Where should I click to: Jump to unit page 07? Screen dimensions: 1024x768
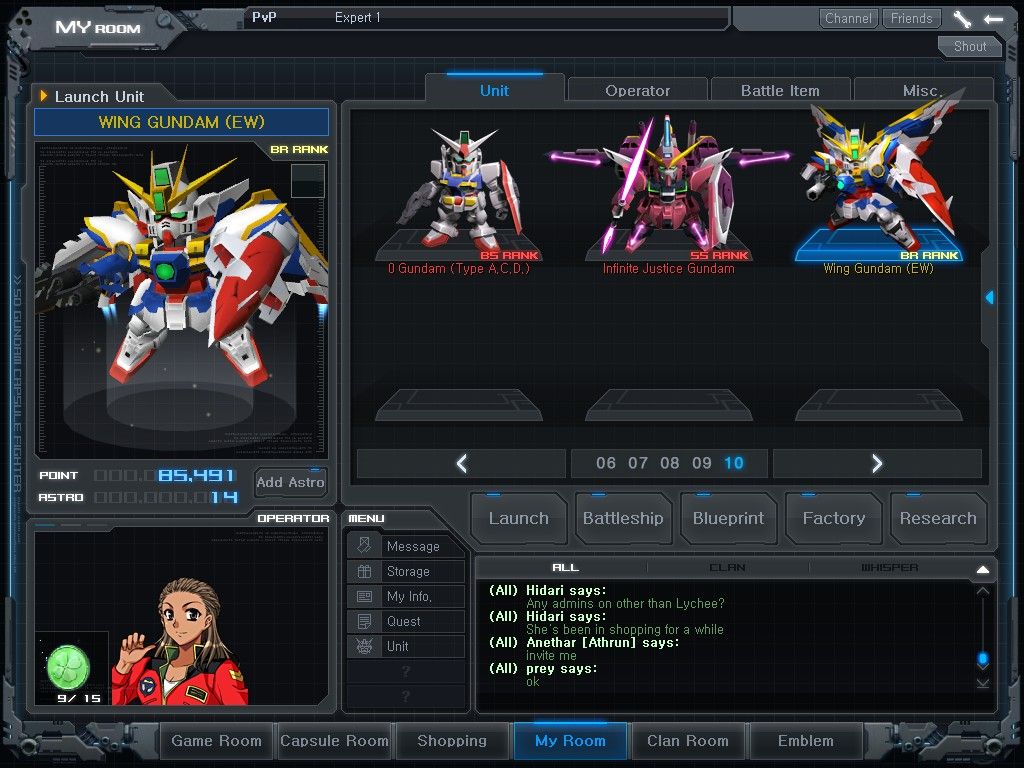[x=637, y=463]
